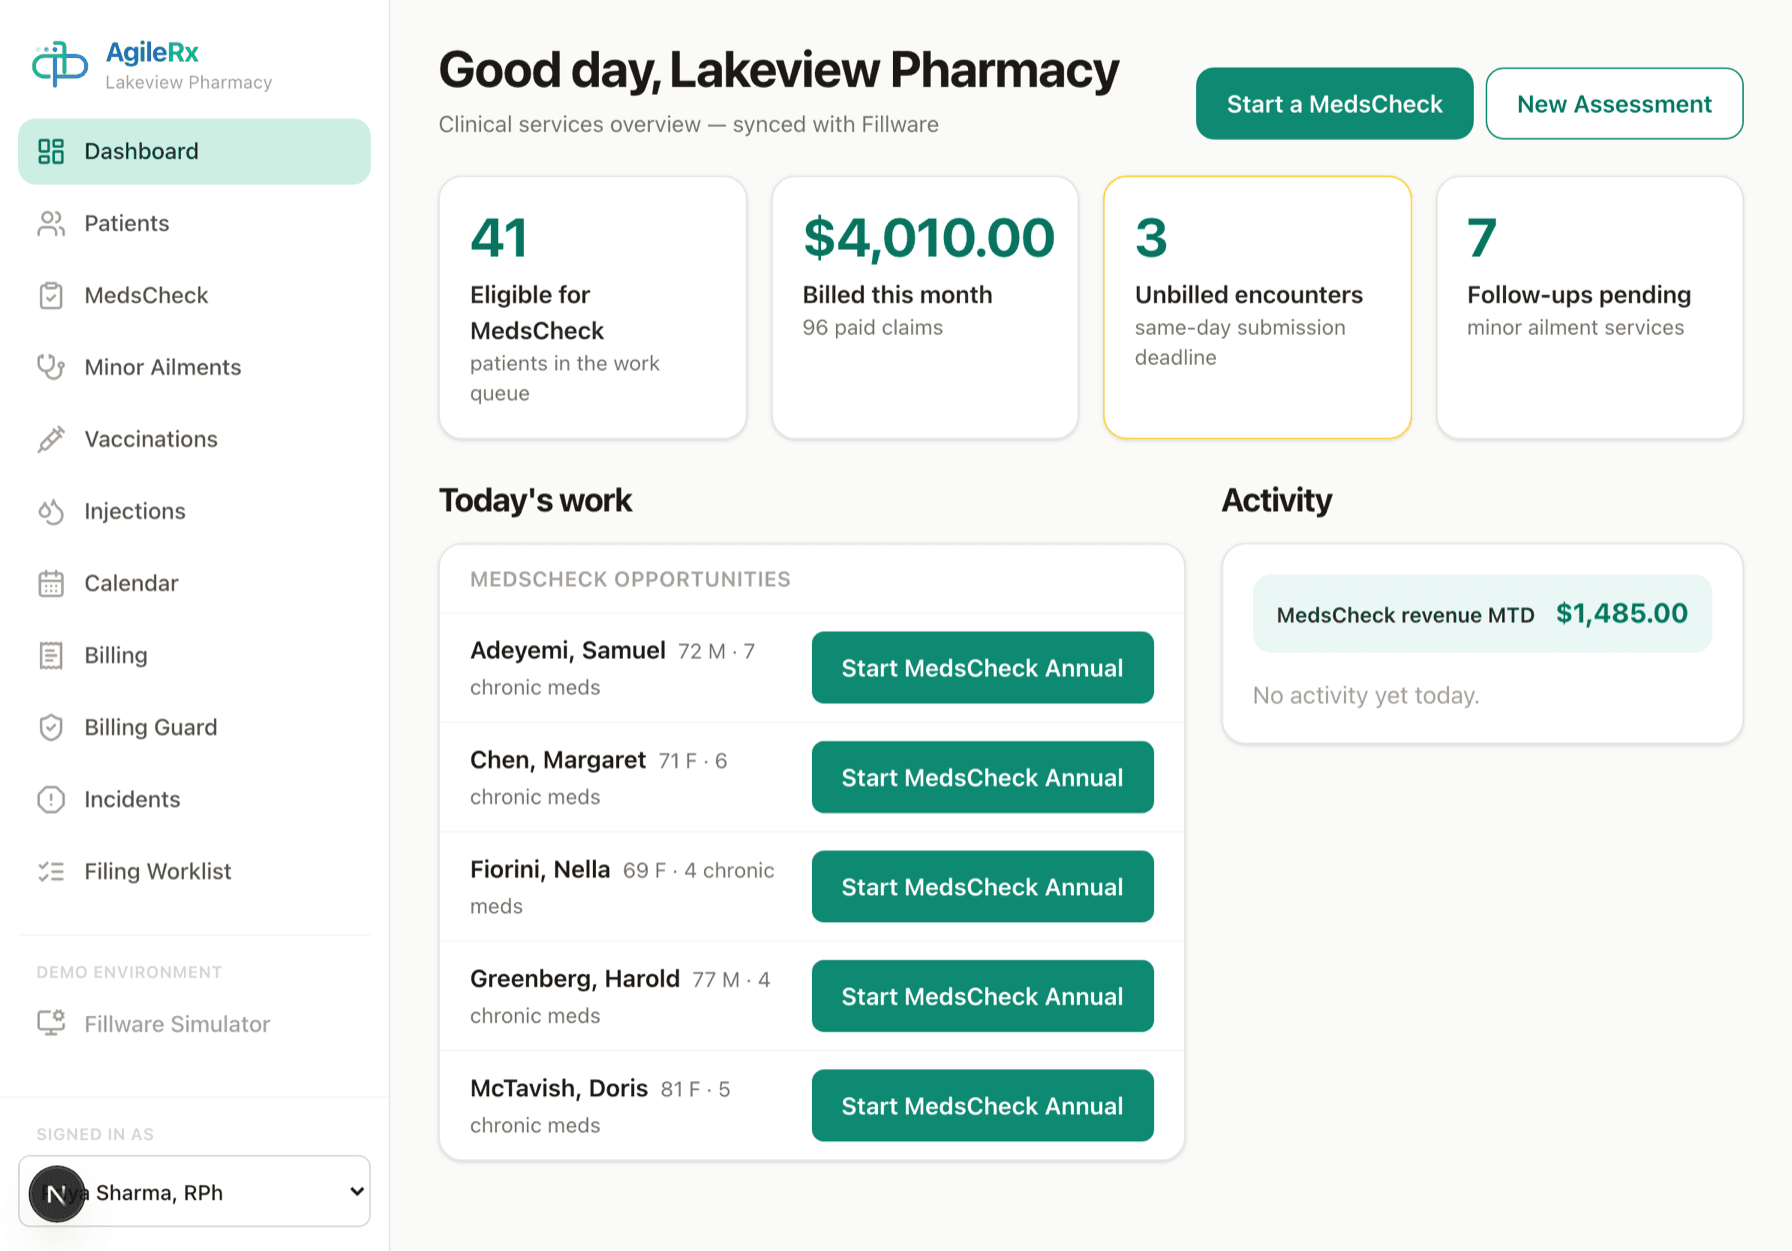Click the user avatar N circle
Viewport: 1792px width, 1251px height.
point(57,1194)
